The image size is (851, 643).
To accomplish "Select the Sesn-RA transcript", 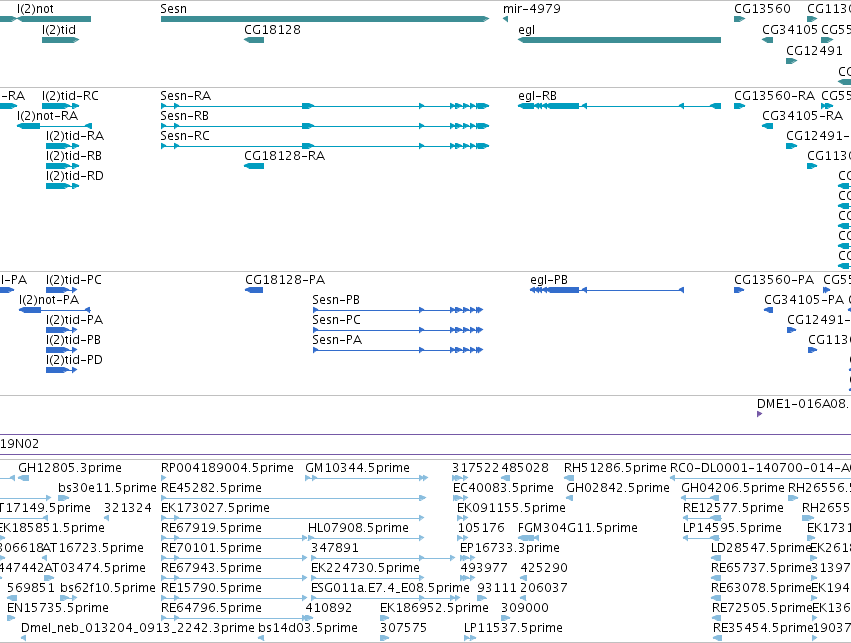I will (x=325, y=106).
